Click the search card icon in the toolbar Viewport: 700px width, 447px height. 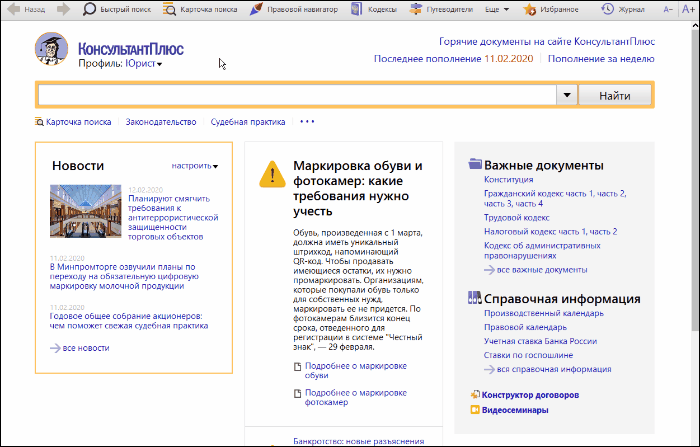[x=169, y=9]
